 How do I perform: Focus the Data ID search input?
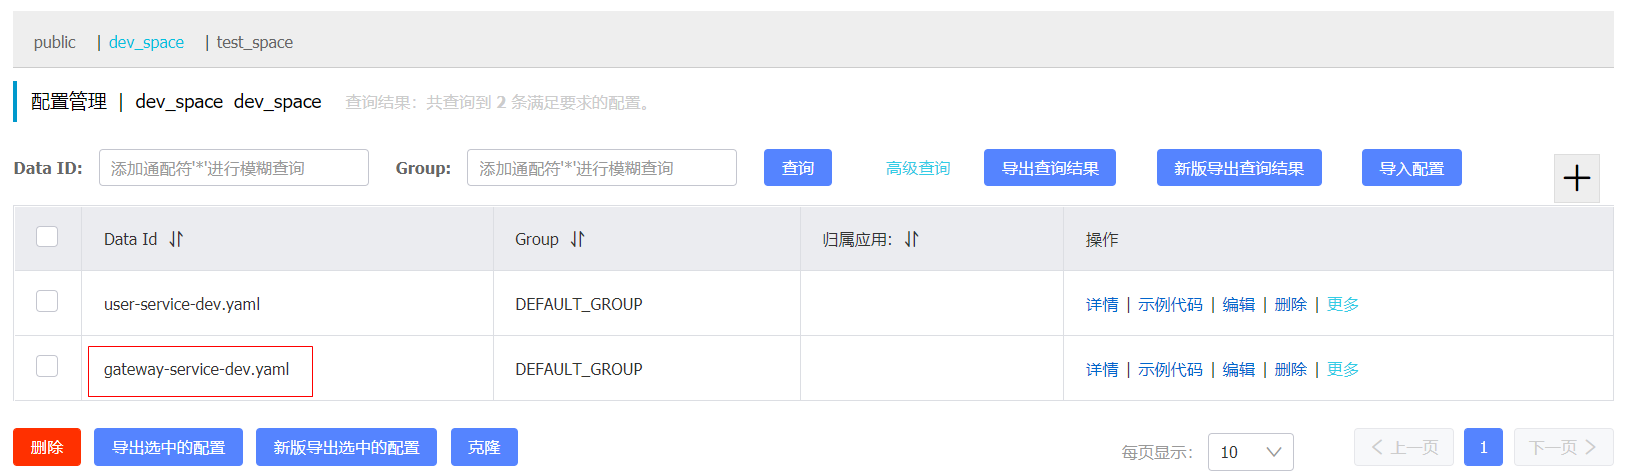[234, 168]
